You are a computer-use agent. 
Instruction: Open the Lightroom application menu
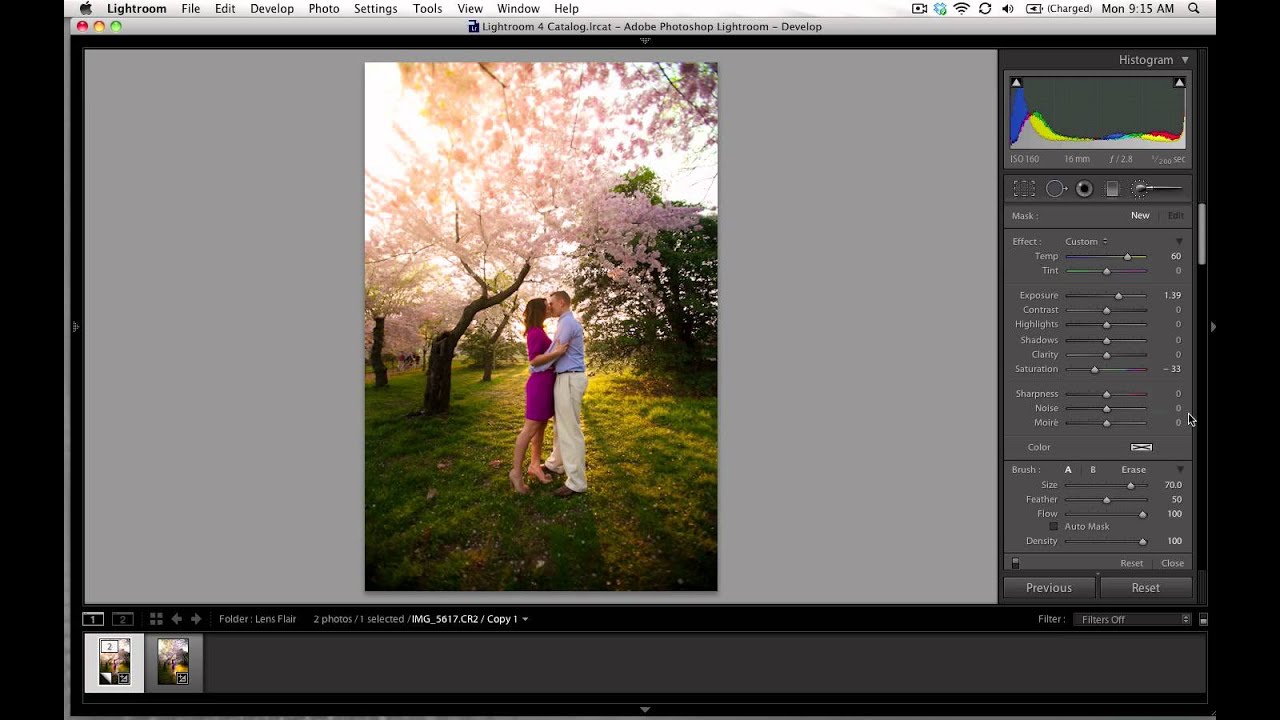tap(137, 9)
